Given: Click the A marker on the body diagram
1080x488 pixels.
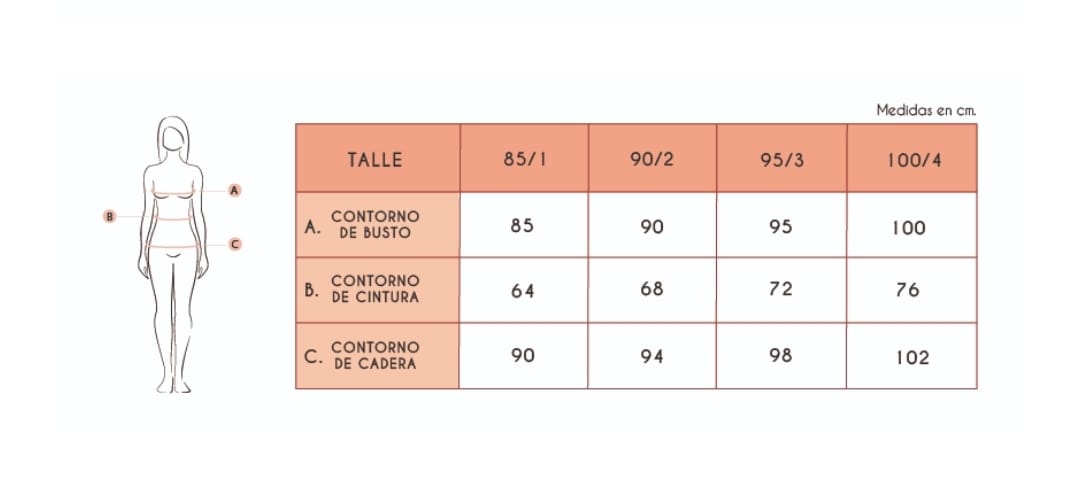Looking at the screenshot, I should [235, 191].
